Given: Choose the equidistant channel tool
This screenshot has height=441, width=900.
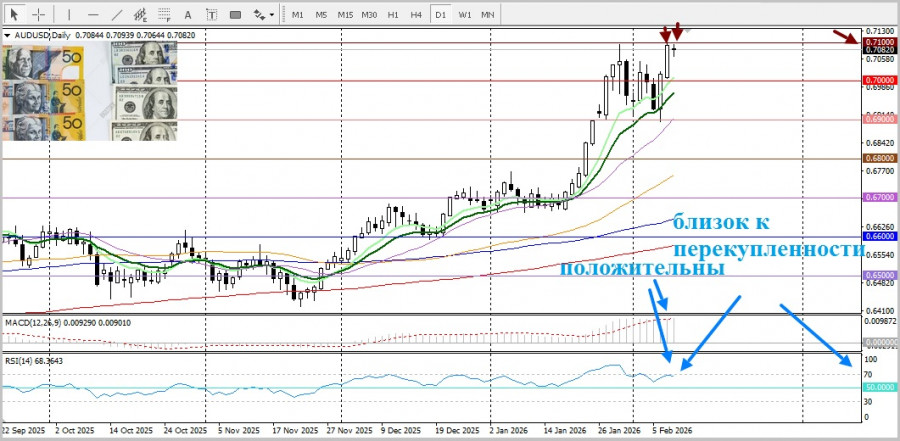Looking at the screenshot, I should [x=142, y=14].
